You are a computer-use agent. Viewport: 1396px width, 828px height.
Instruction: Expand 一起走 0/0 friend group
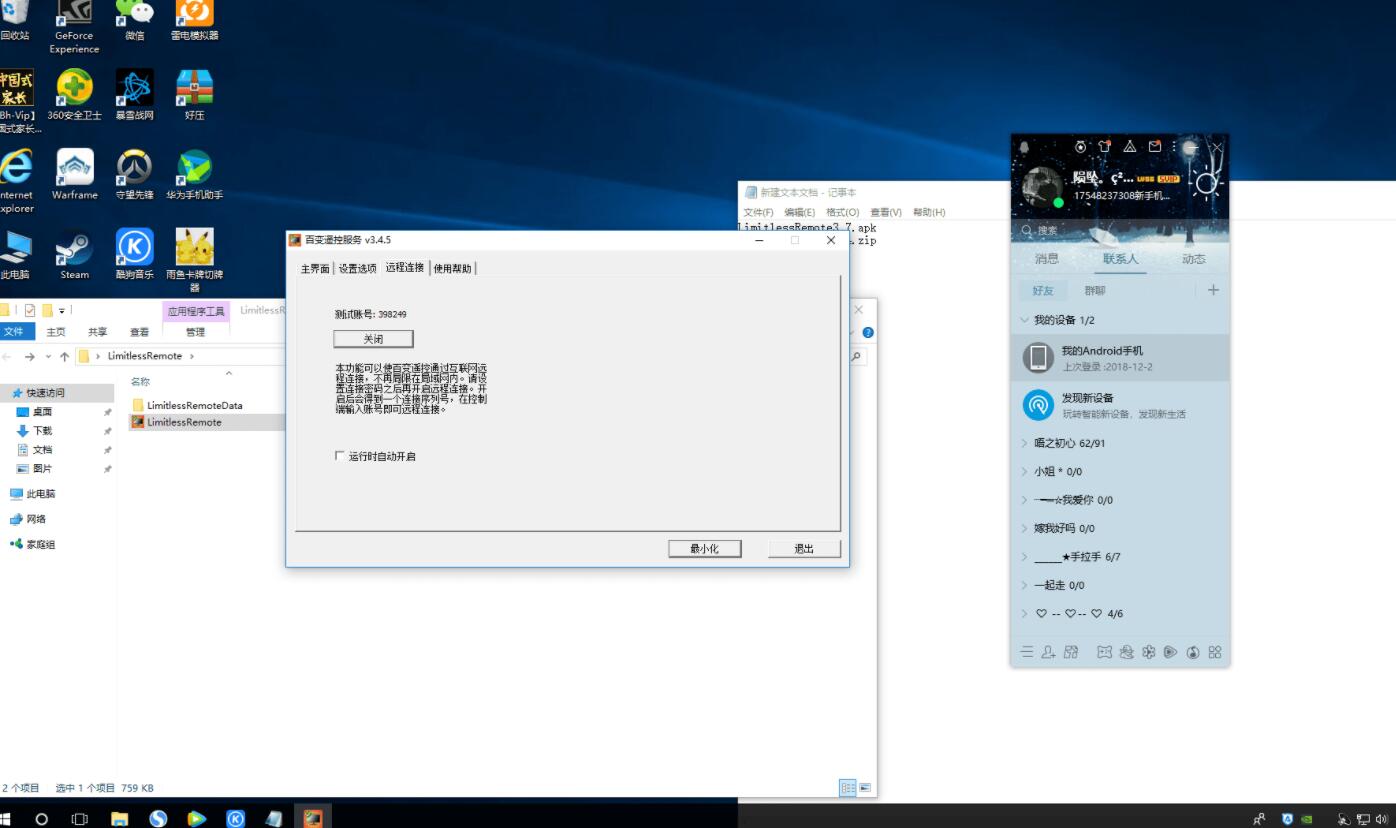pos(1024,585)
